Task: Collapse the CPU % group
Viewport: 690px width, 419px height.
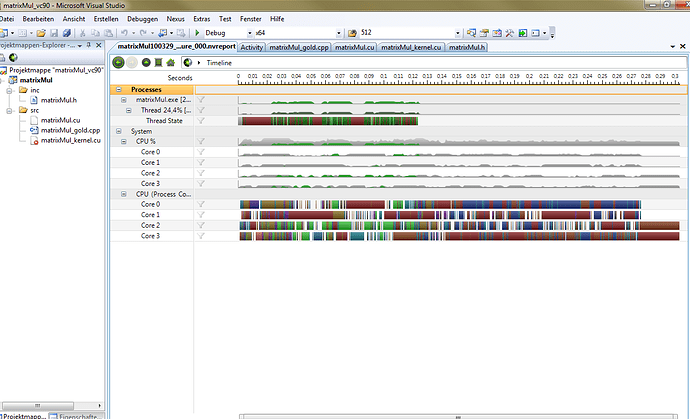Action: coord(124,141)
